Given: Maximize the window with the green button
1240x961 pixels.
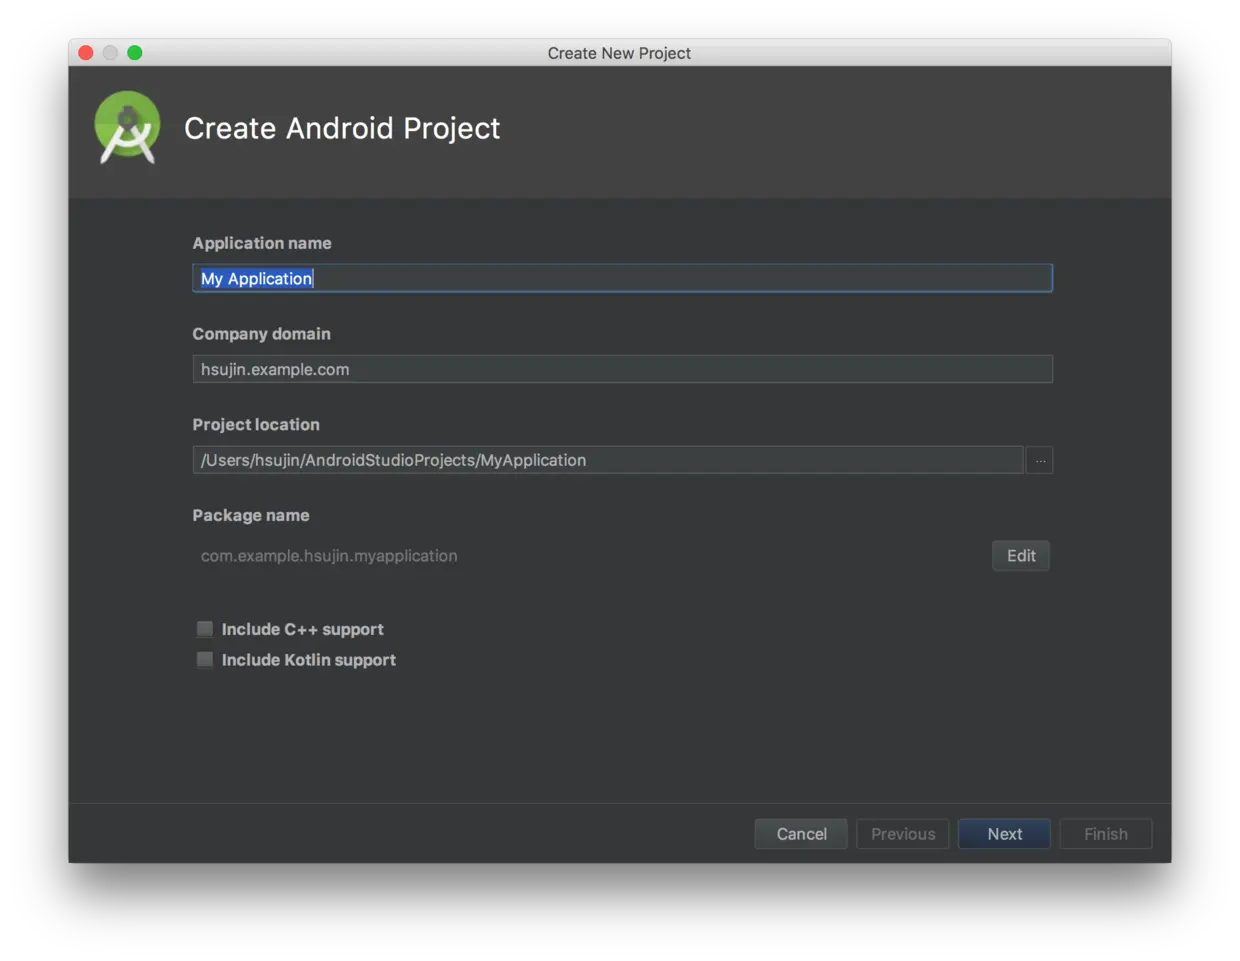Looking at the screenshot, I should pos(135,53).
